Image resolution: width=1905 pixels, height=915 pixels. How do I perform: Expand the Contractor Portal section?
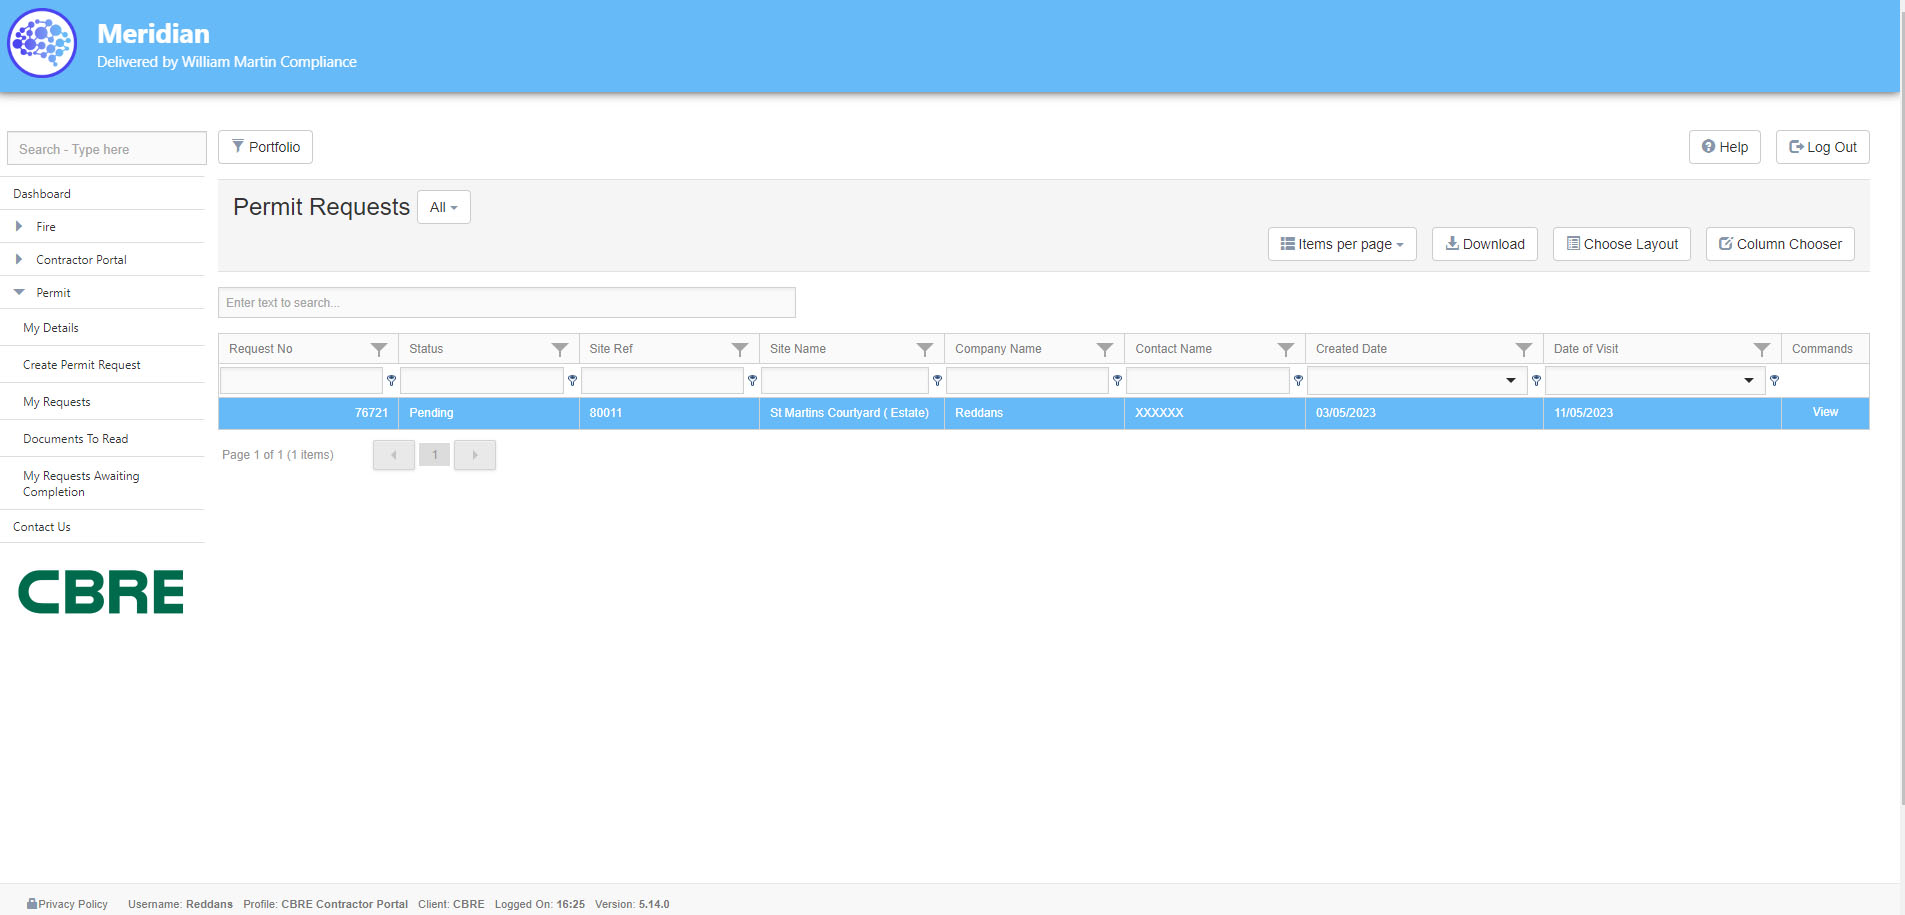click(x=19, y=260)
